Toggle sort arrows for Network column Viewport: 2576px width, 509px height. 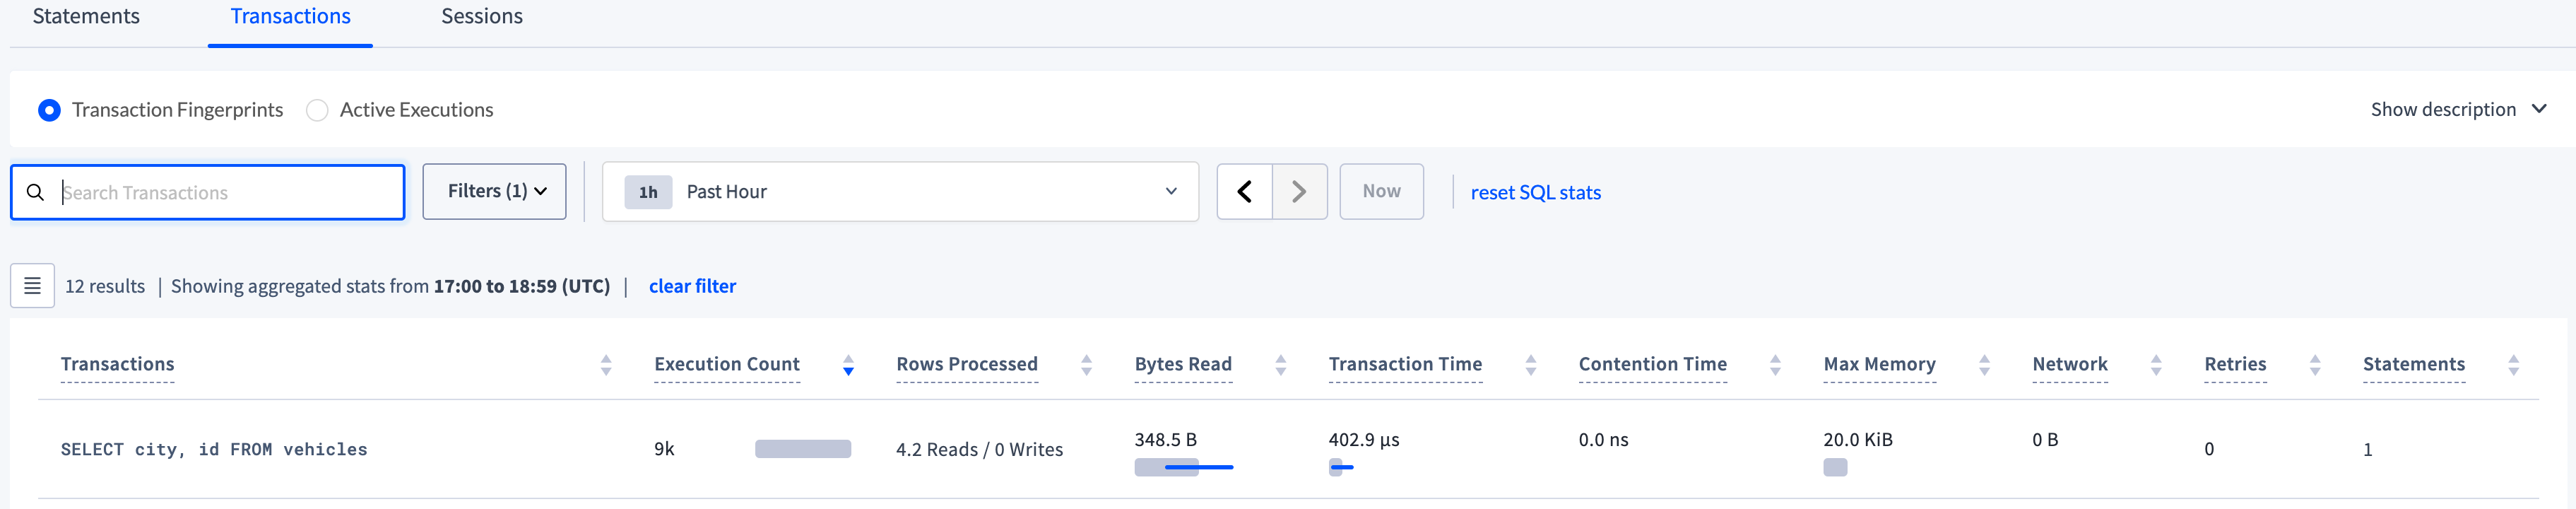pos(2156,365)
